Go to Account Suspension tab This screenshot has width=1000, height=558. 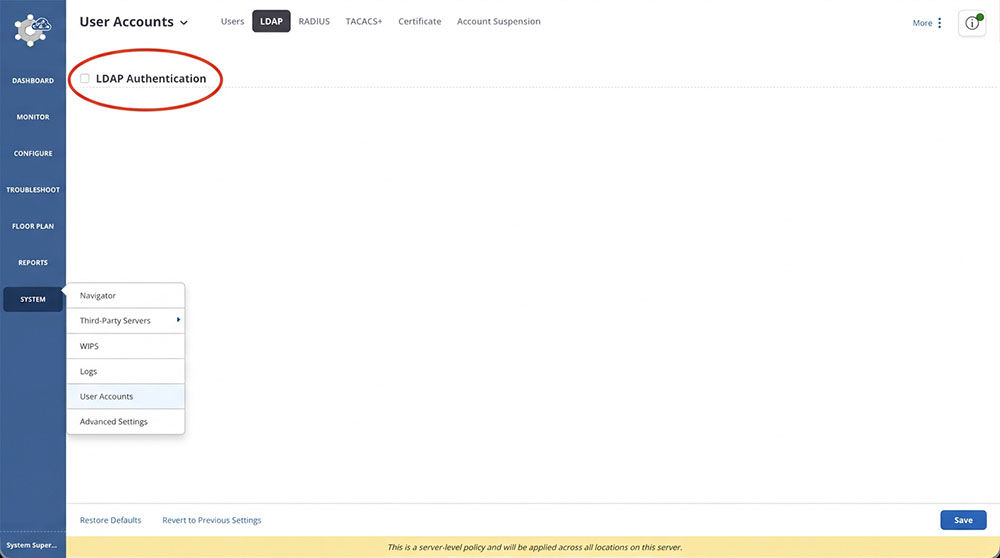tap(499, 21)
